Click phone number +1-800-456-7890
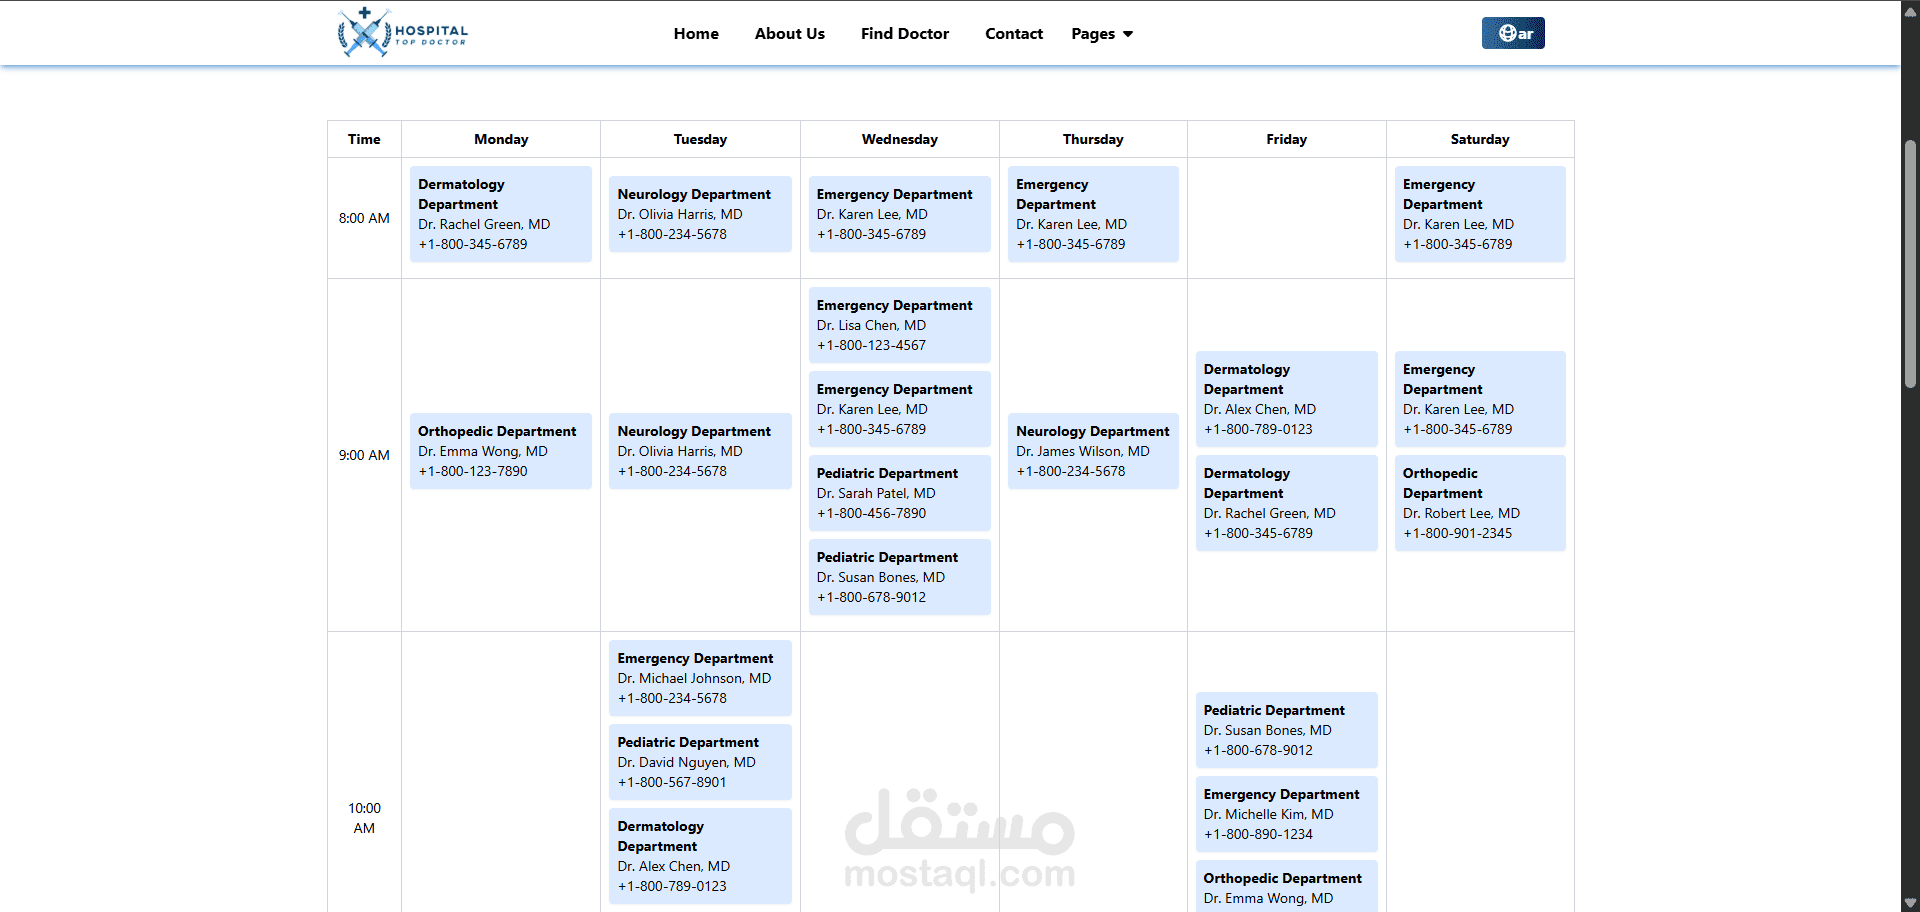 tap(871, 513)
